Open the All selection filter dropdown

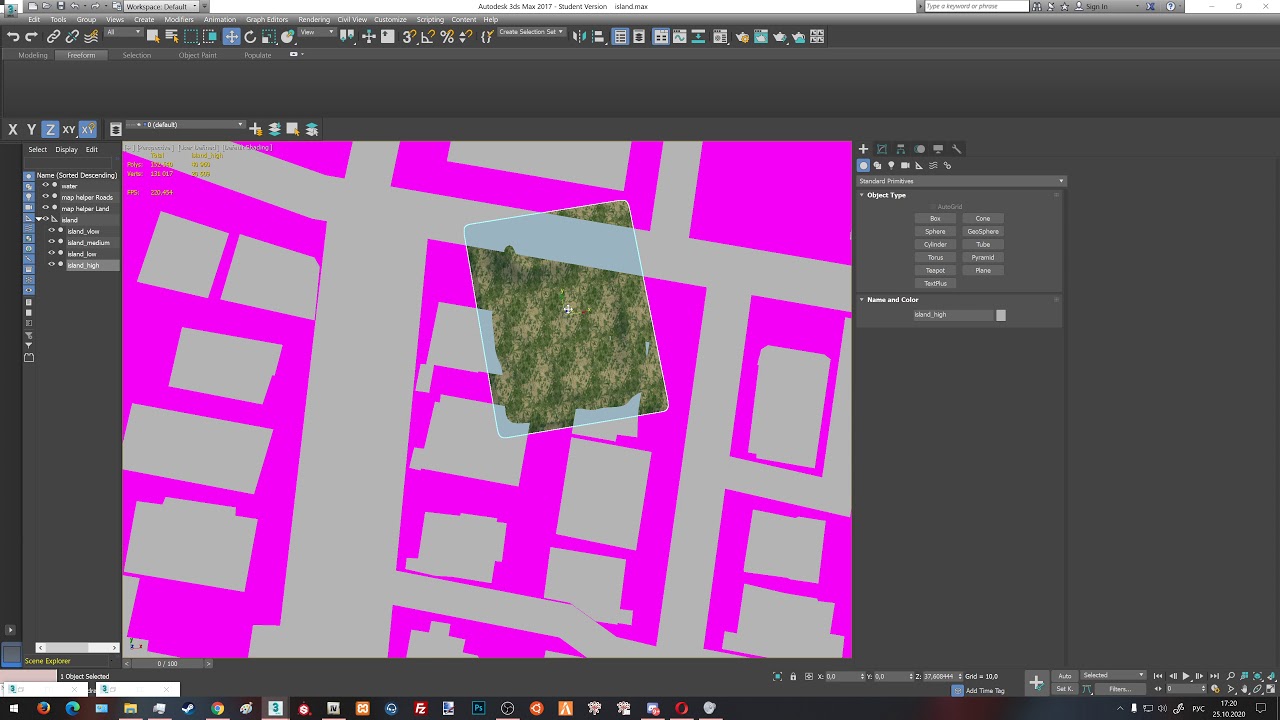coord(123,33)
